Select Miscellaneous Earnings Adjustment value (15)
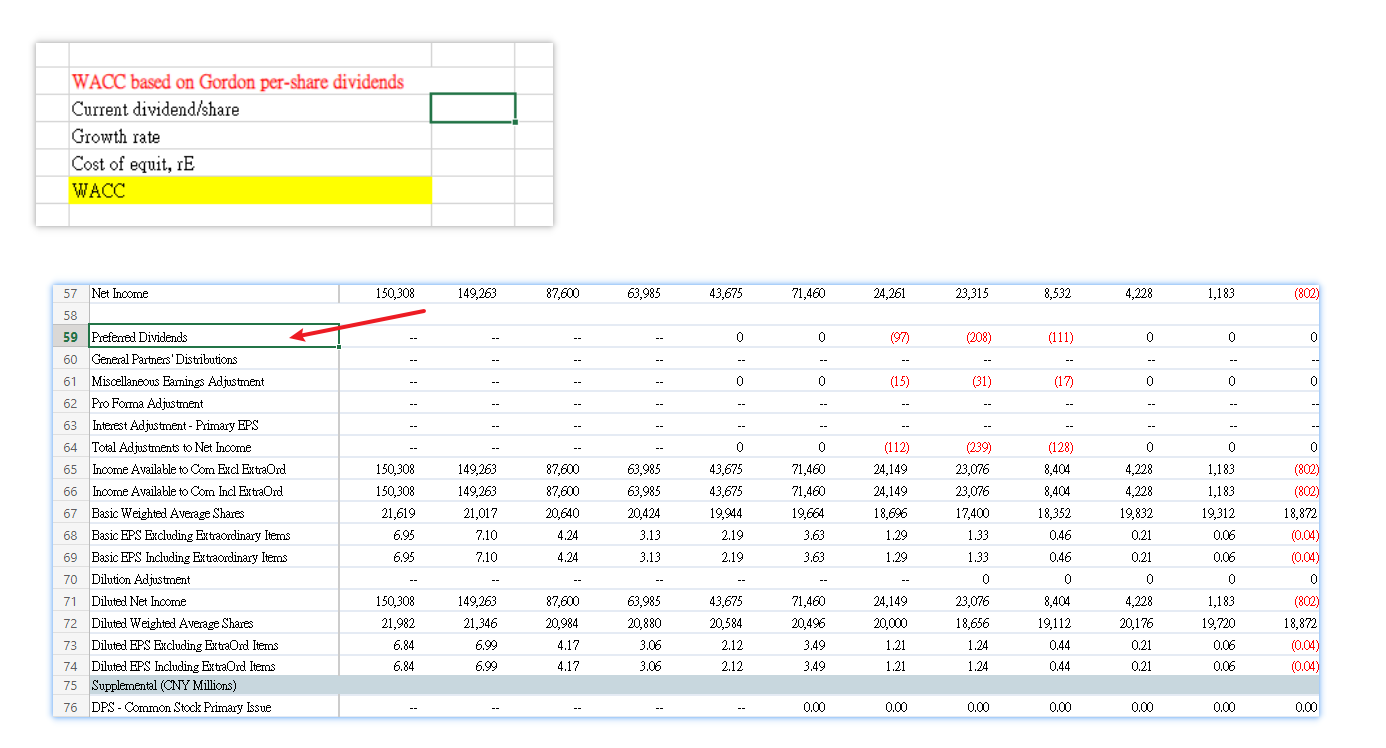Image resolution: width=1386 pixels, height=748 pixels. (899, 382)
